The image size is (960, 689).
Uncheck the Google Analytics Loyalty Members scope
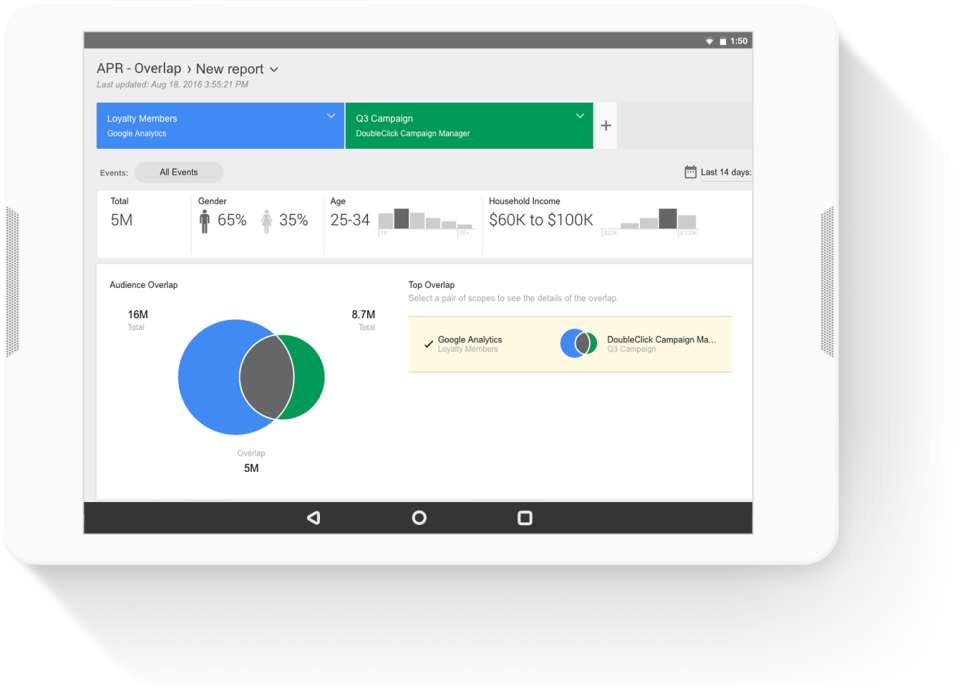point(427,342)
